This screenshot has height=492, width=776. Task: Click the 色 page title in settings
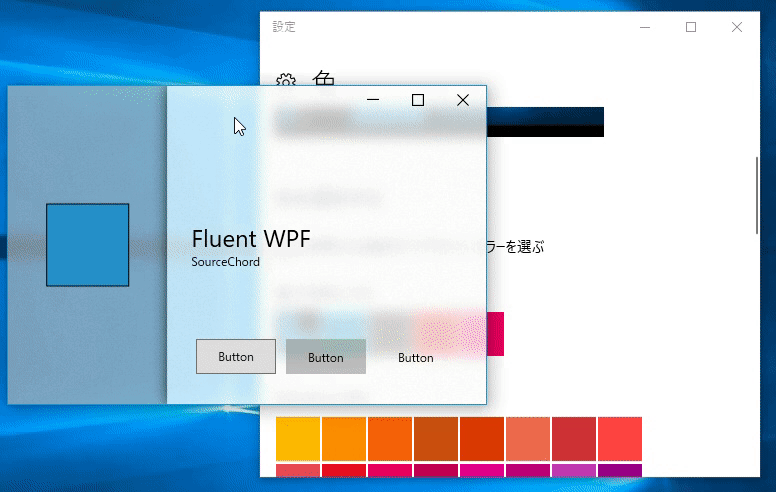point(324,78)
